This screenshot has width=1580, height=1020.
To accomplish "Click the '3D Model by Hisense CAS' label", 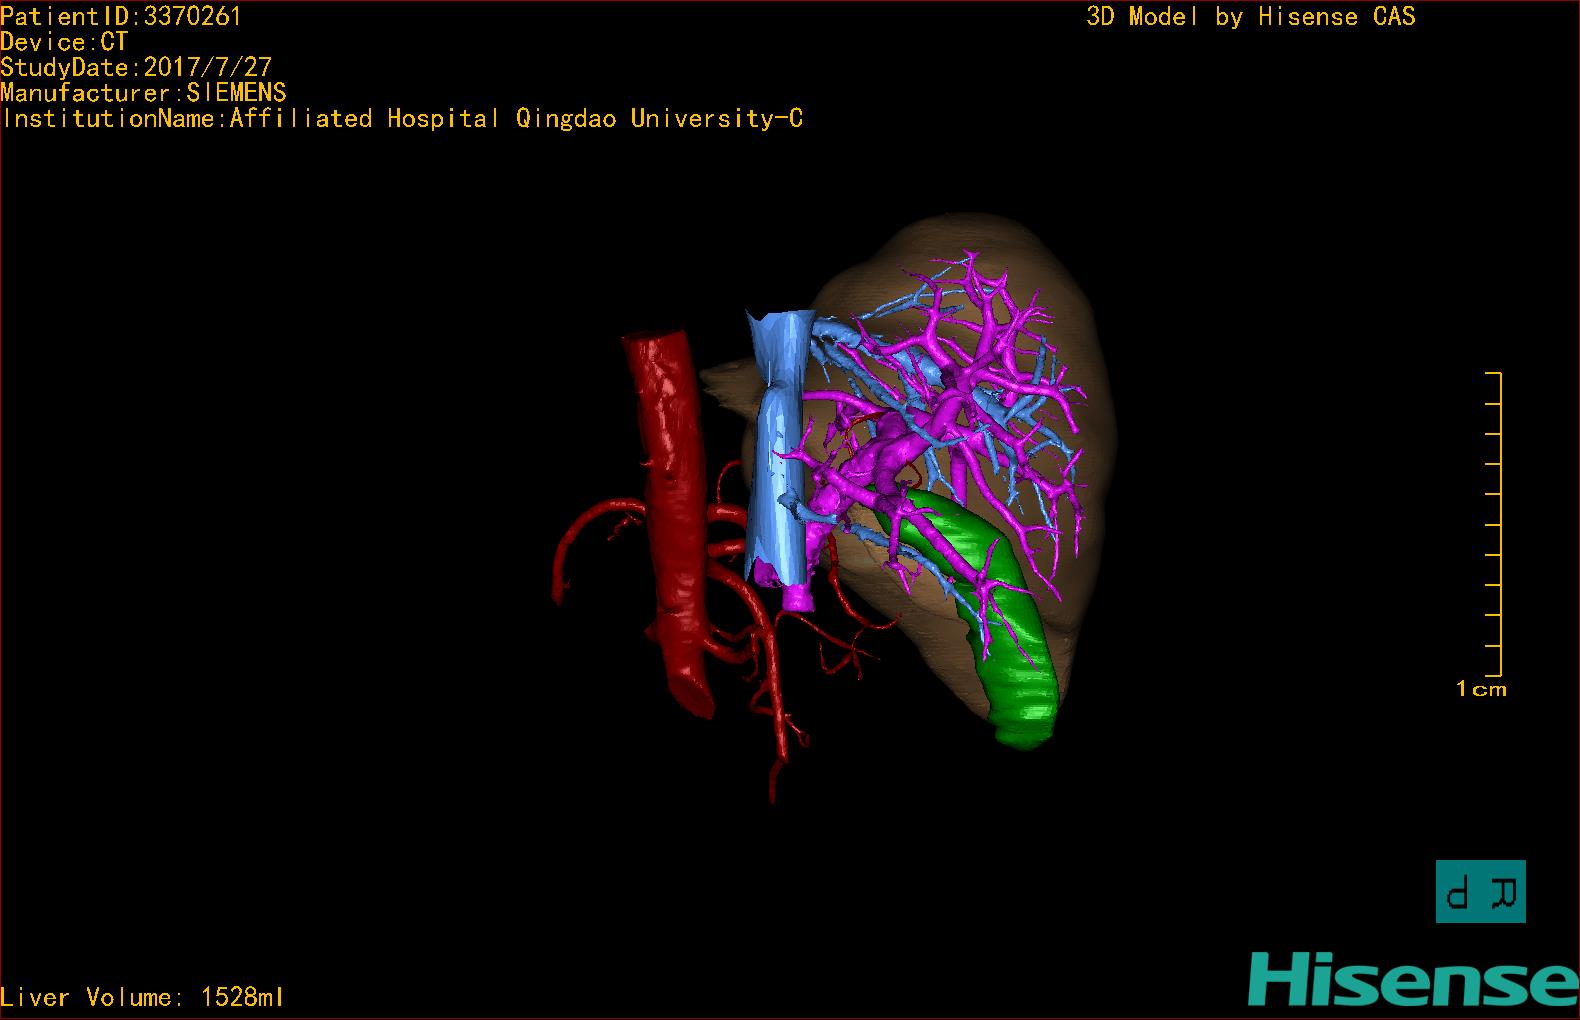I will point(1251,16).
